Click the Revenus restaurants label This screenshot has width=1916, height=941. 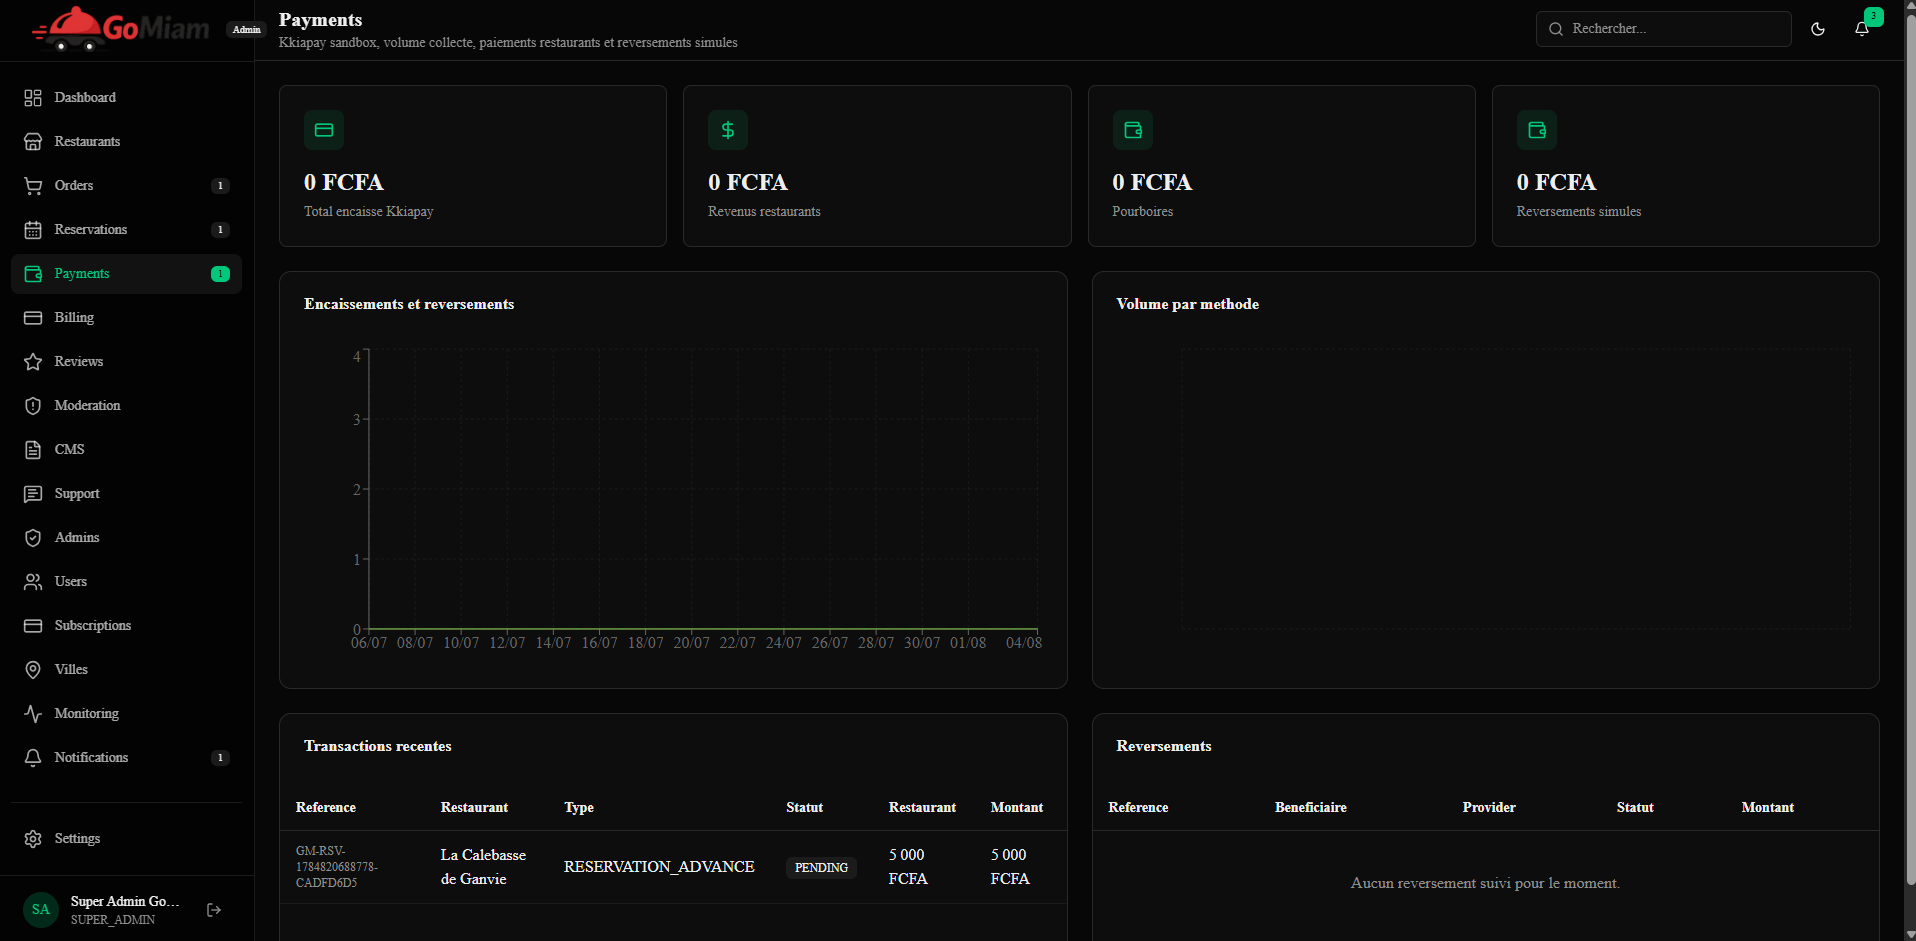(x=764, y=212)
